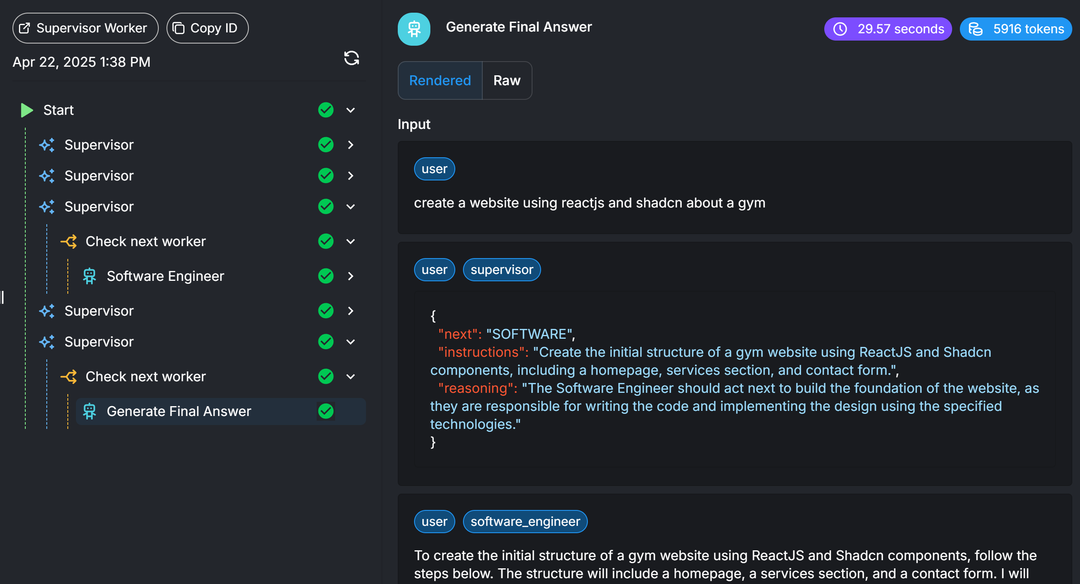This screenshot has height=584, width=1080.
Task: Select Generate Final Answer in the tree
Action: click(179, 411)
